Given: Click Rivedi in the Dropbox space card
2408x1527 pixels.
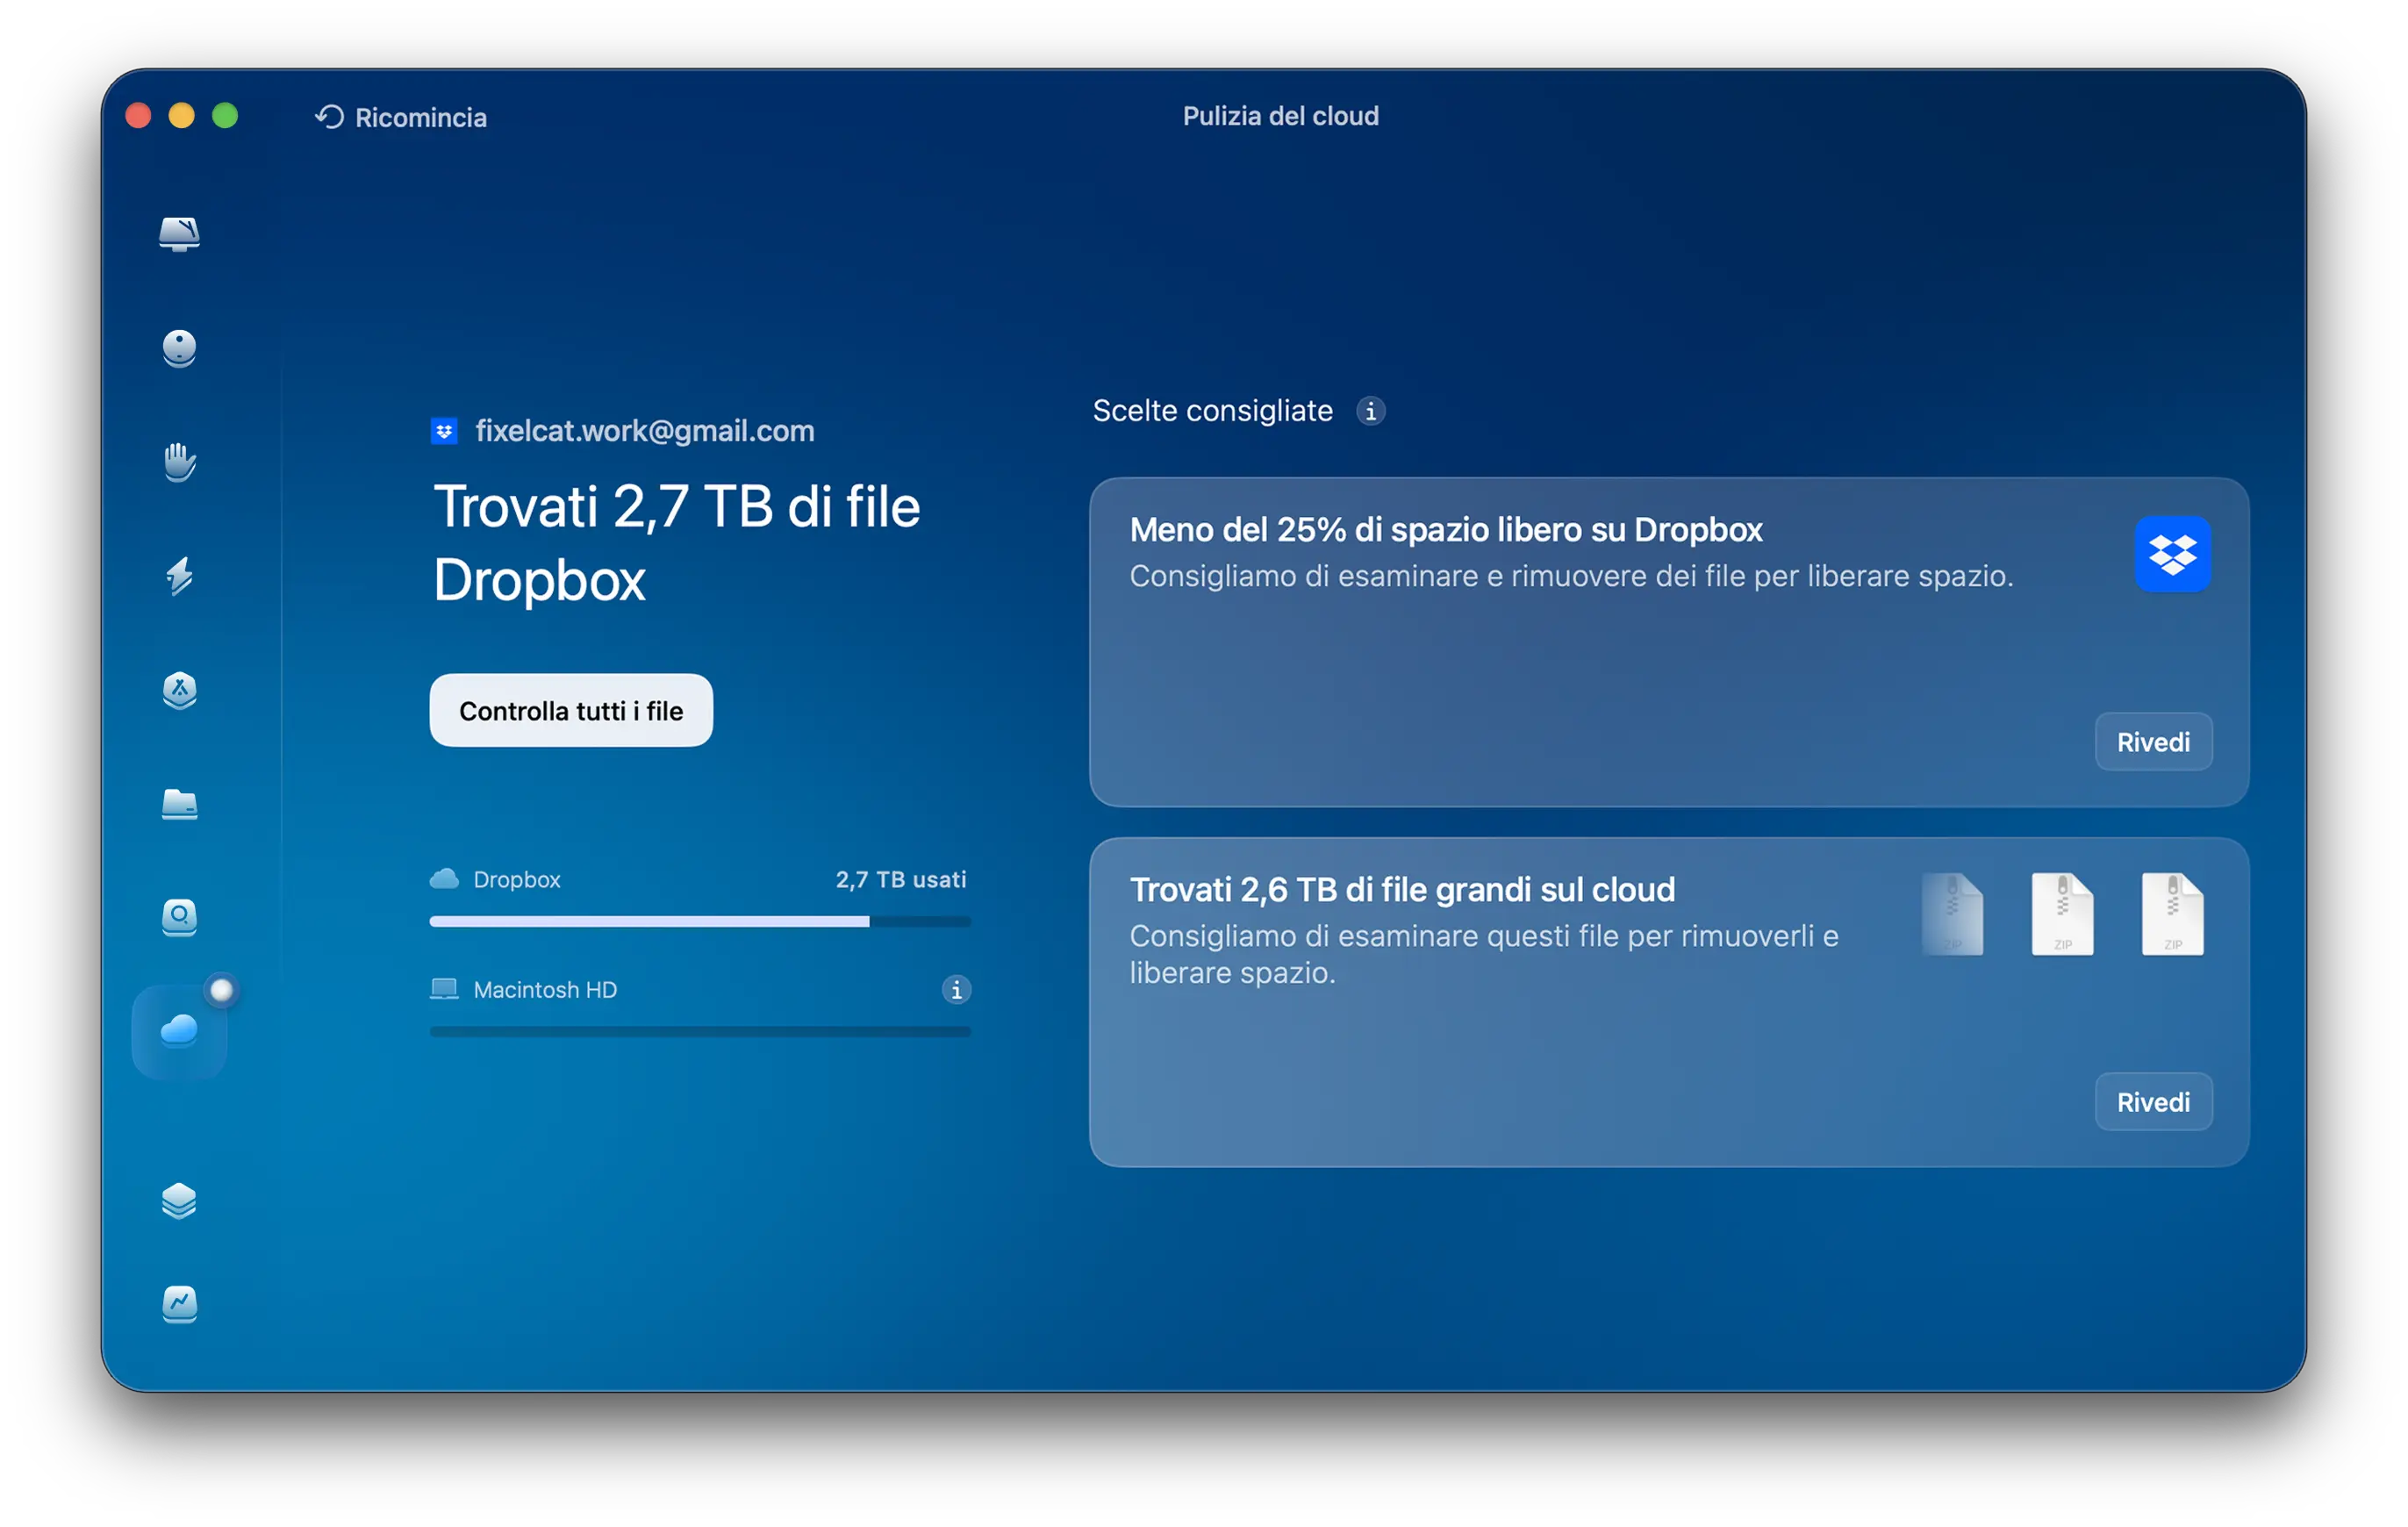Looking at the screenshot, I should [2152, 742].
